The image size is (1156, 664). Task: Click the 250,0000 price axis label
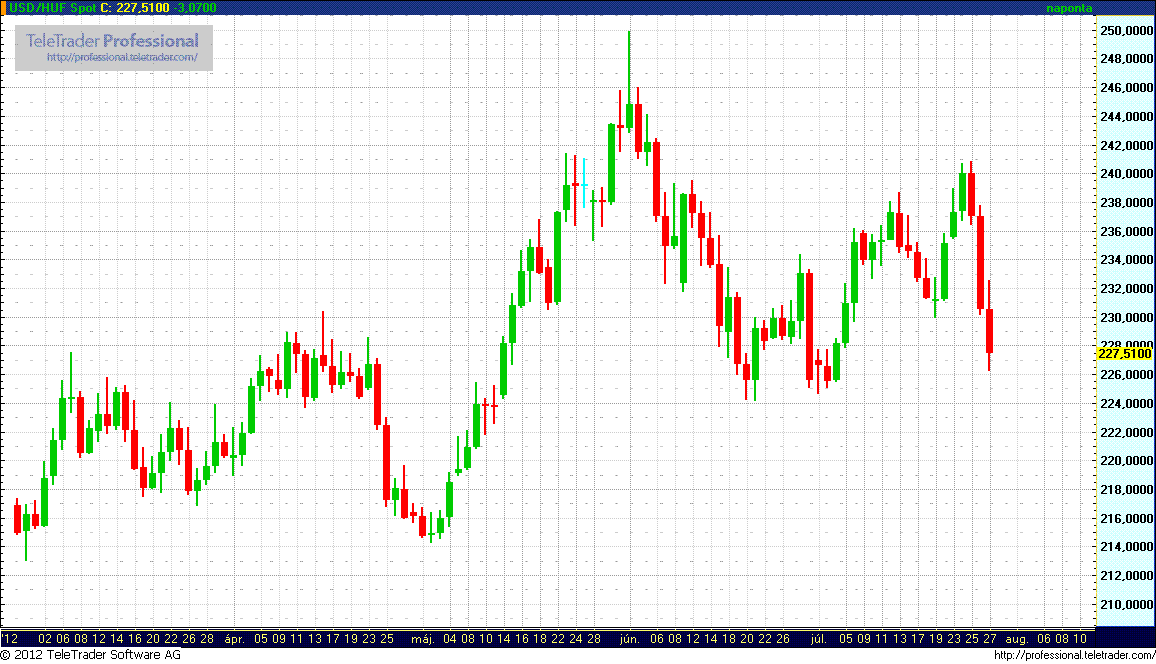point(1125,31)
